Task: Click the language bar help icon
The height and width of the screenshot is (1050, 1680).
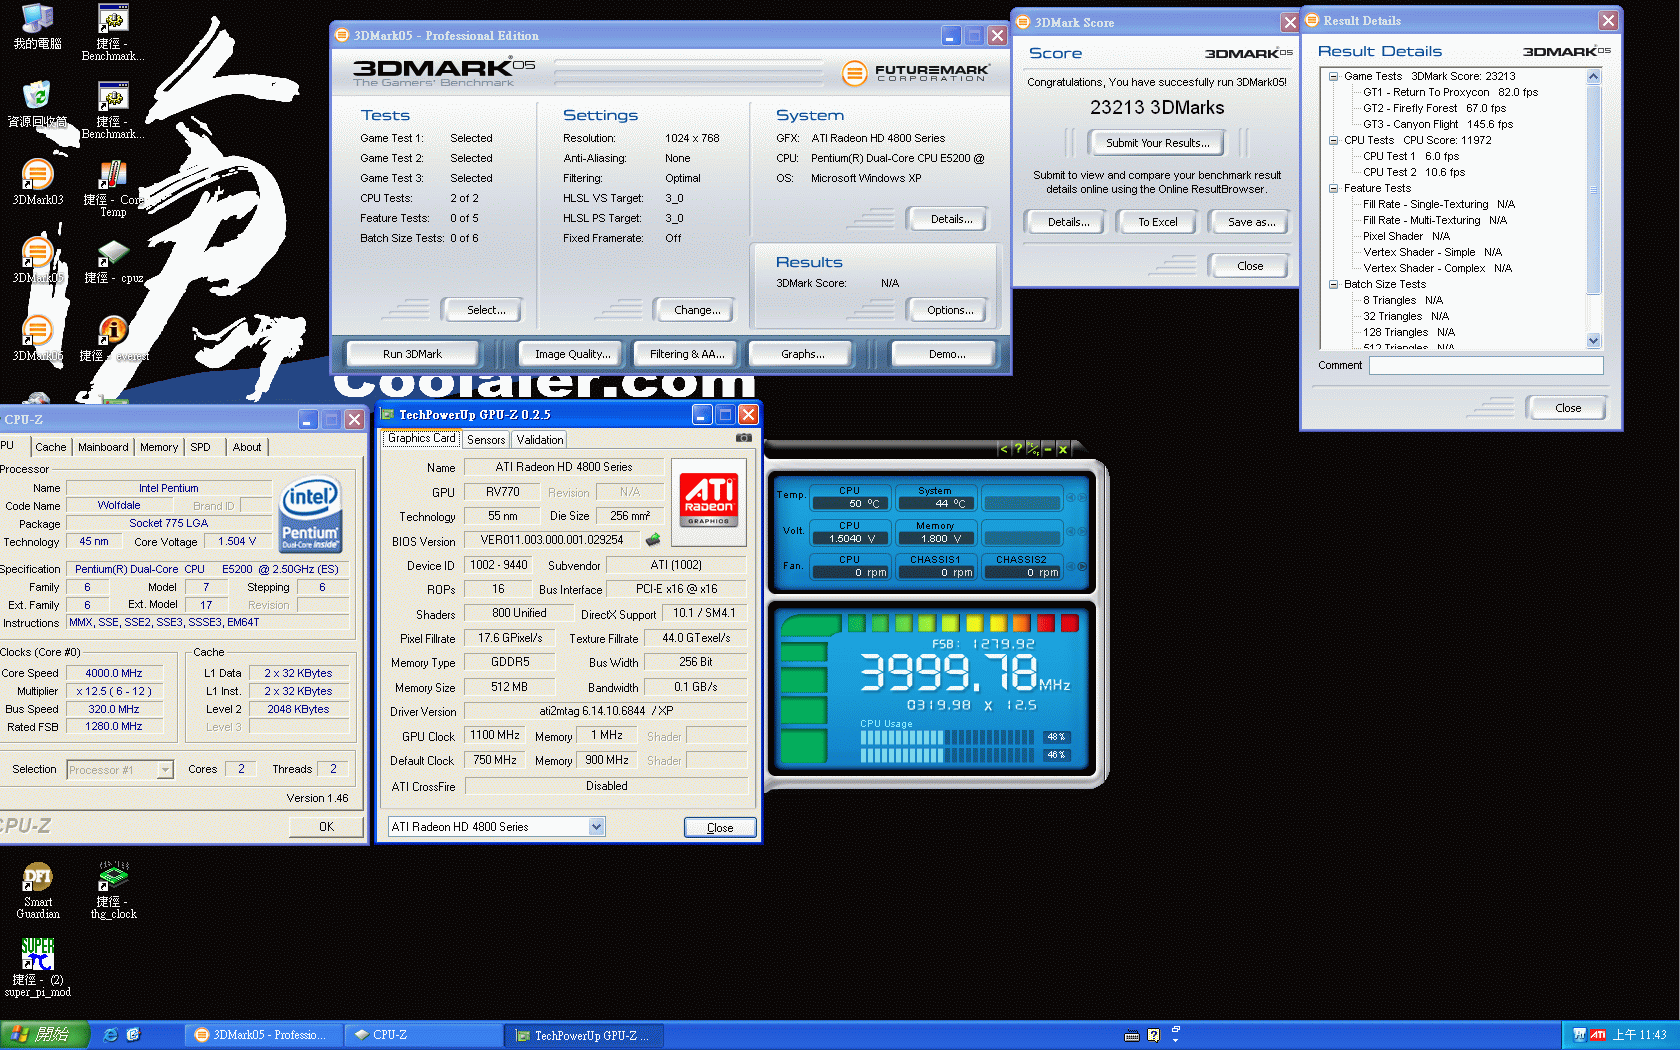Action: click(1154, 1036)
